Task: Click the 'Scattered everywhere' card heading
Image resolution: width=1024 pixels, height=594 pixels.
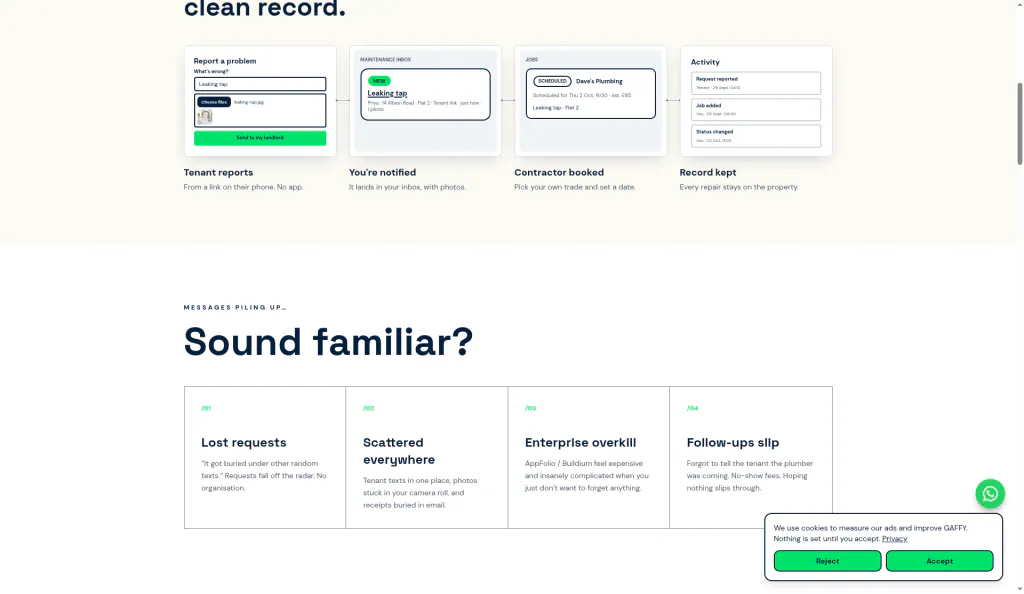Action: 398,451
